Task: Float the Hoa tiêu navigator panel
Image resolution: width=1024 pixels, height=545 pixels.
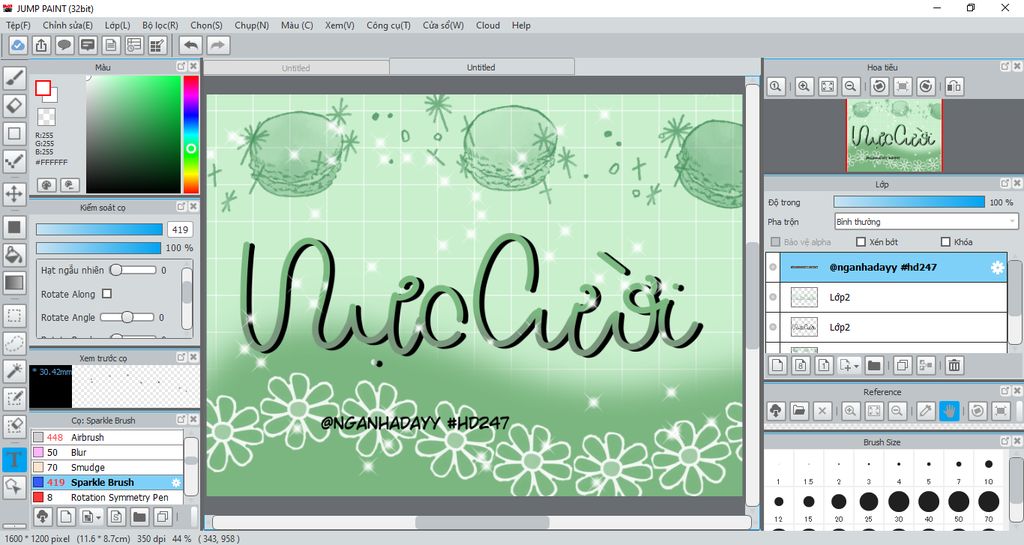Action: tap(1004, 66)
